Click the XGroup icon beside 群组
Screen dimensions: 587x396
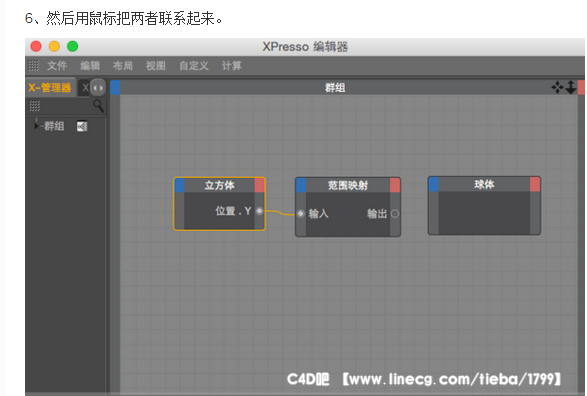click(x=82, y=127)
